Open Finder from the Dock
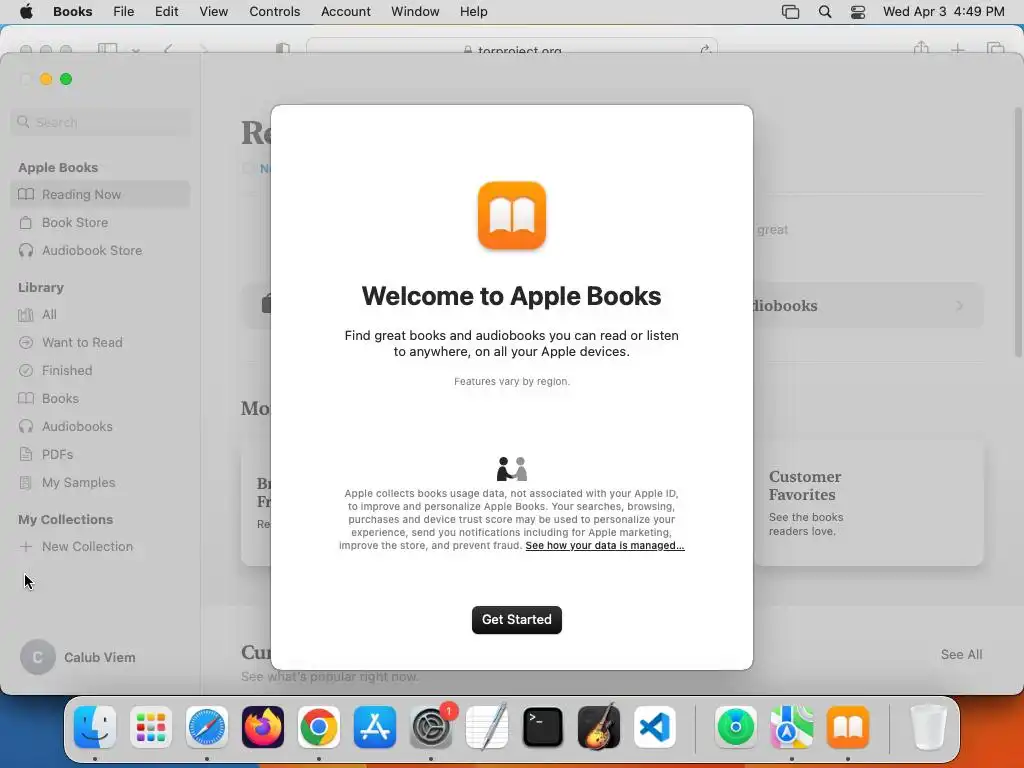This screenshot has width=1024, height=768. point(95,727)
